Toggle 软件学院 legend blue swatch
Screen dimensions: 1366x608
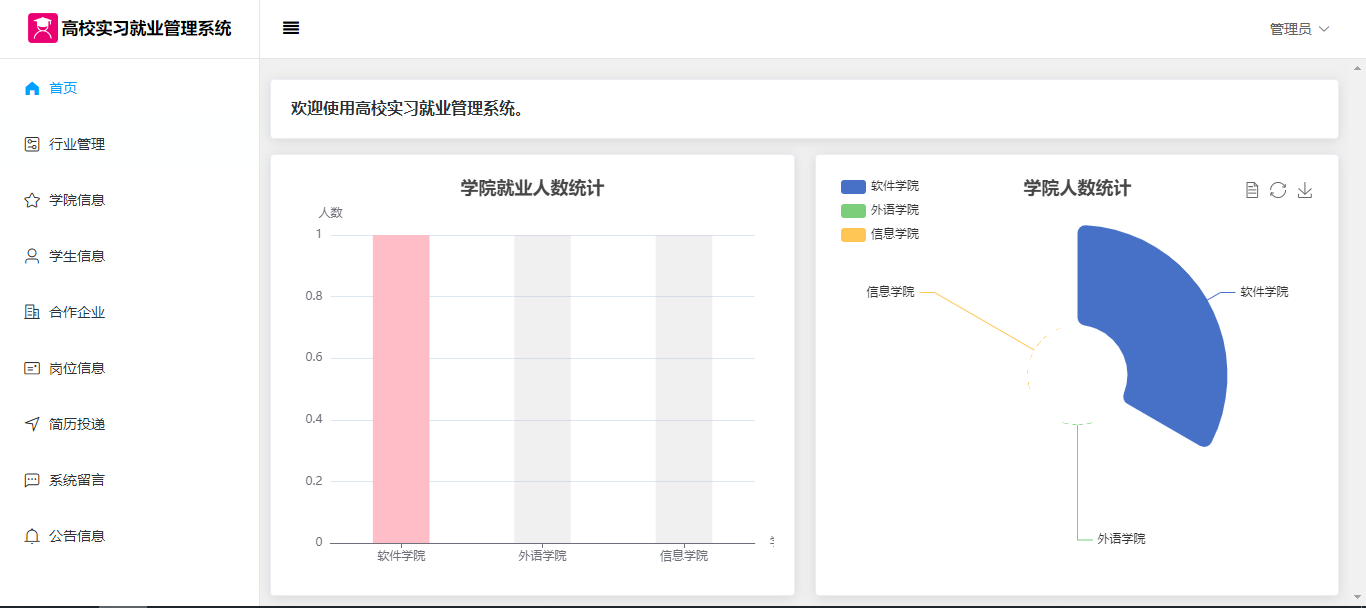coord(853,187)
